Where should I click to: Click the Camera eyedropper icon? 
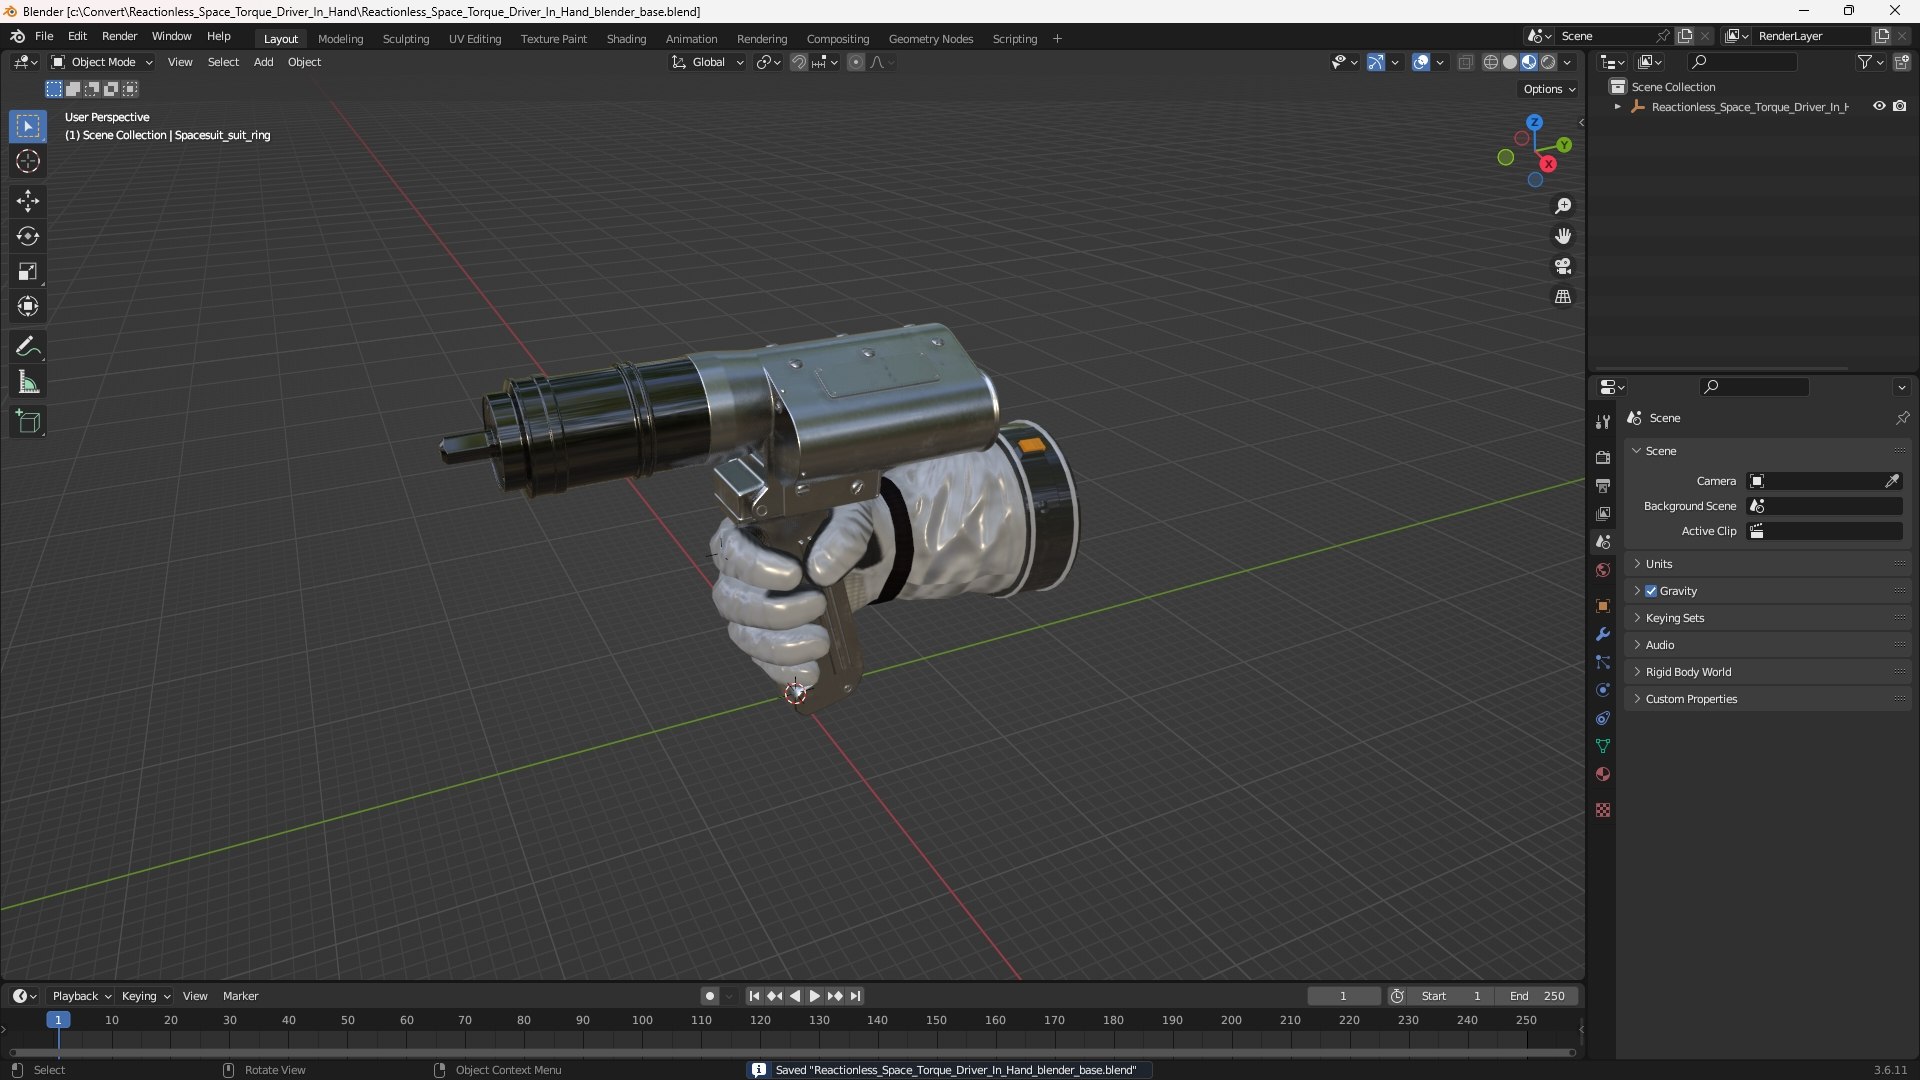1892,481
